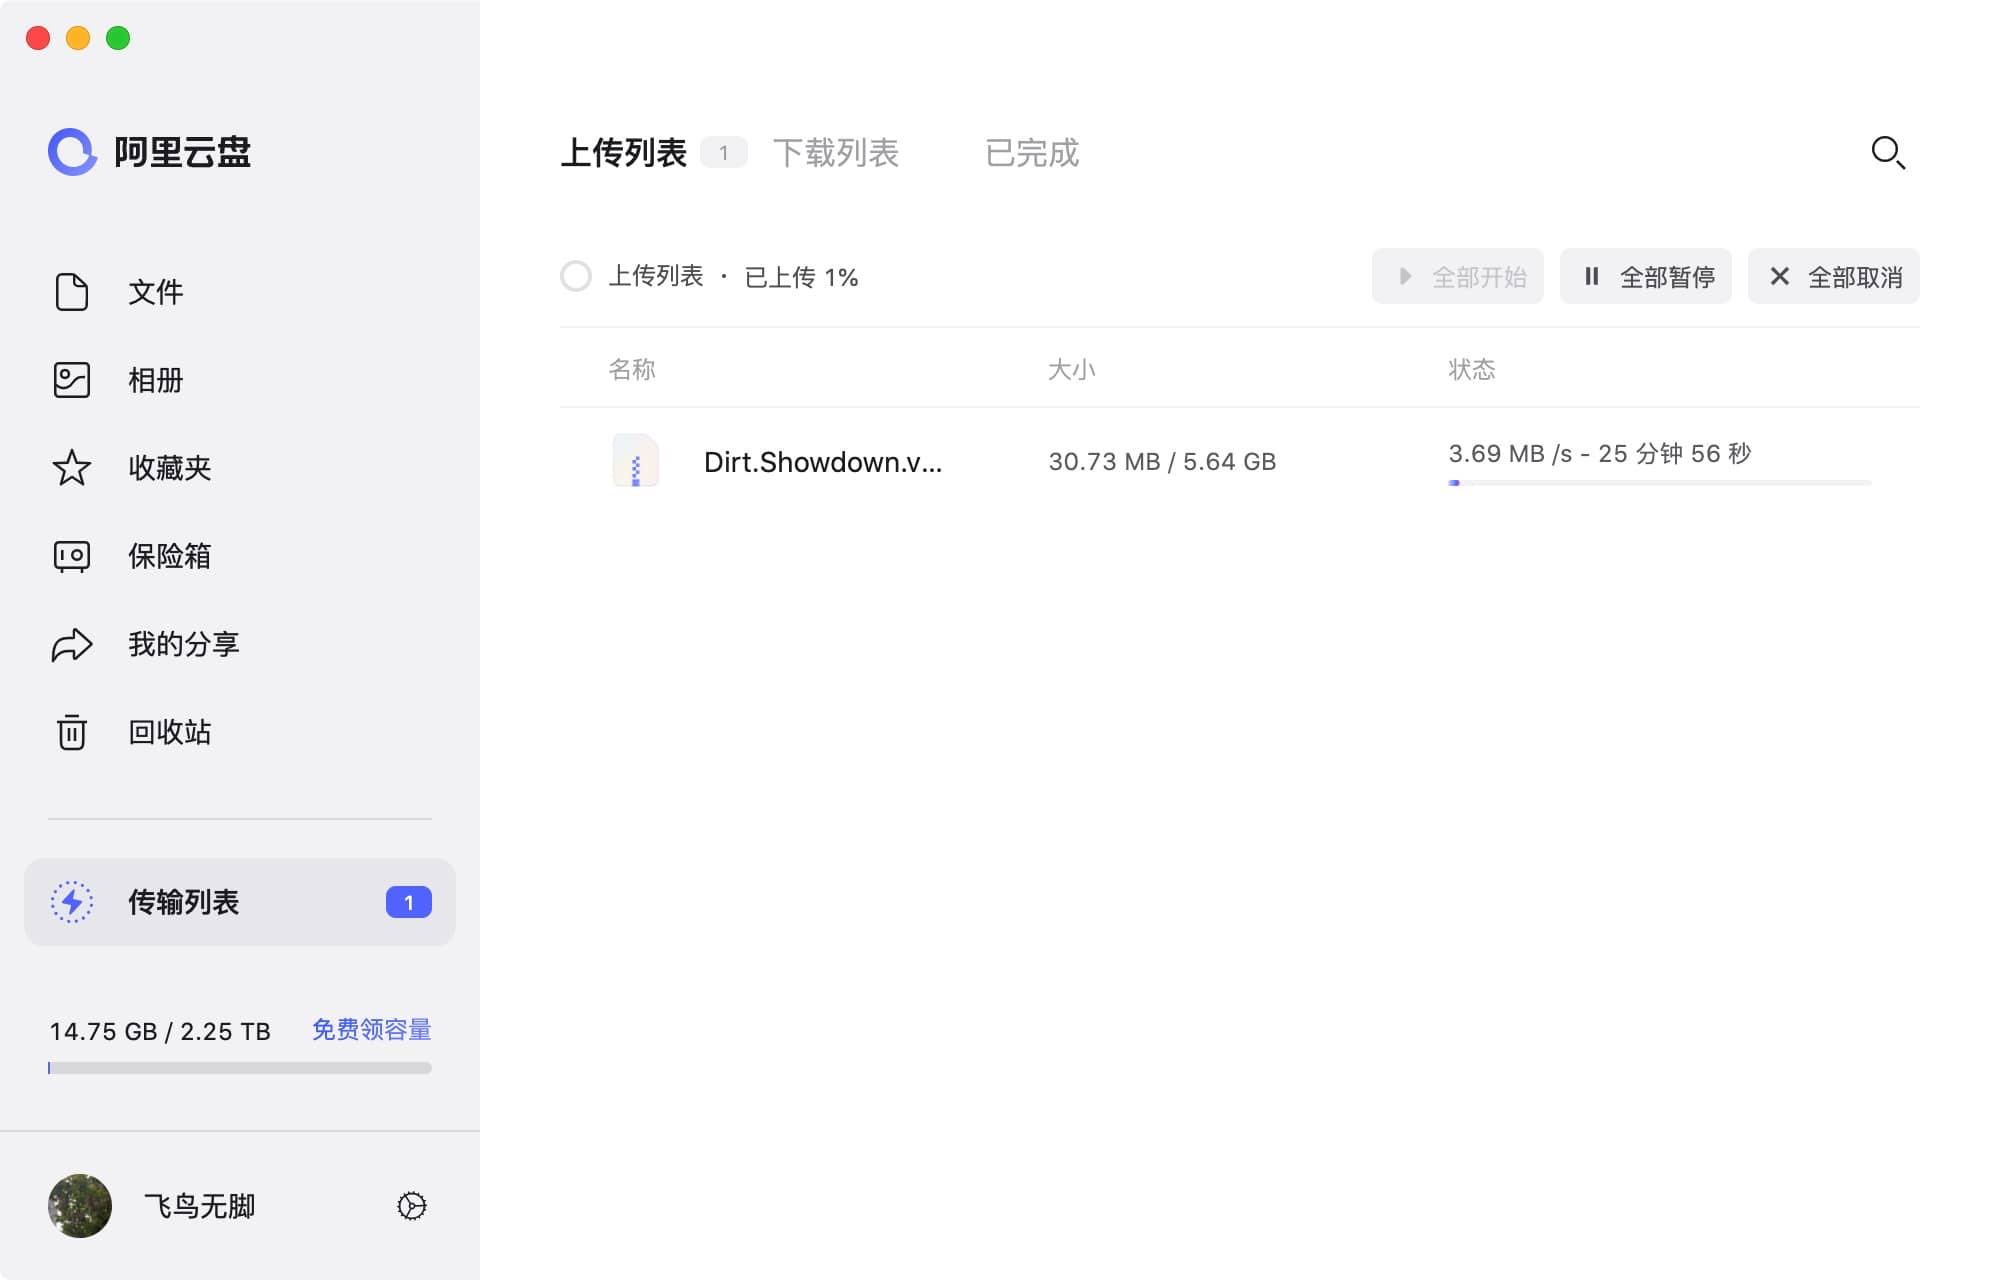Viewport: 2000px width, 1280px height.
Task: Click the upload progress bar of Dirt.Showdown
Action: click(1660, 483)
